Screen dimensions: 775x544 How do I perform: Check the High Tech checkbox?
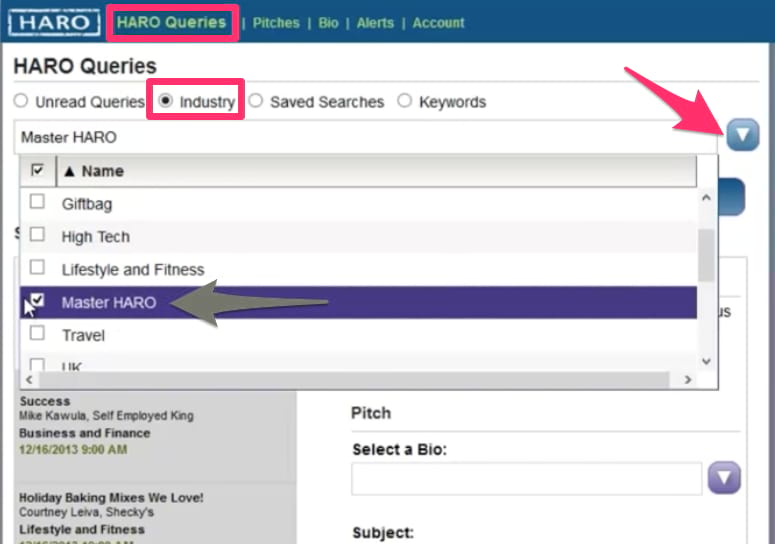click(x=37, y=234)
